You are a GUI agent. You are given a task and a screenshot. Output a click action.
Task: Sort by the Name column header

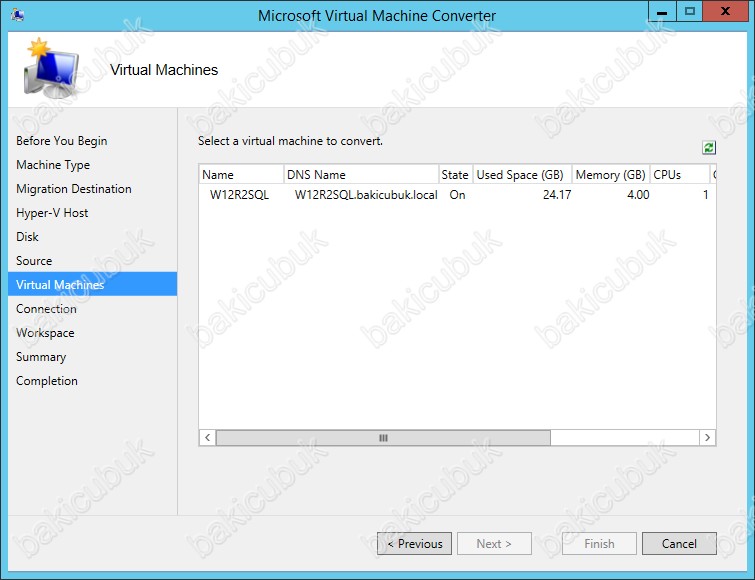[x=240, y=174]
